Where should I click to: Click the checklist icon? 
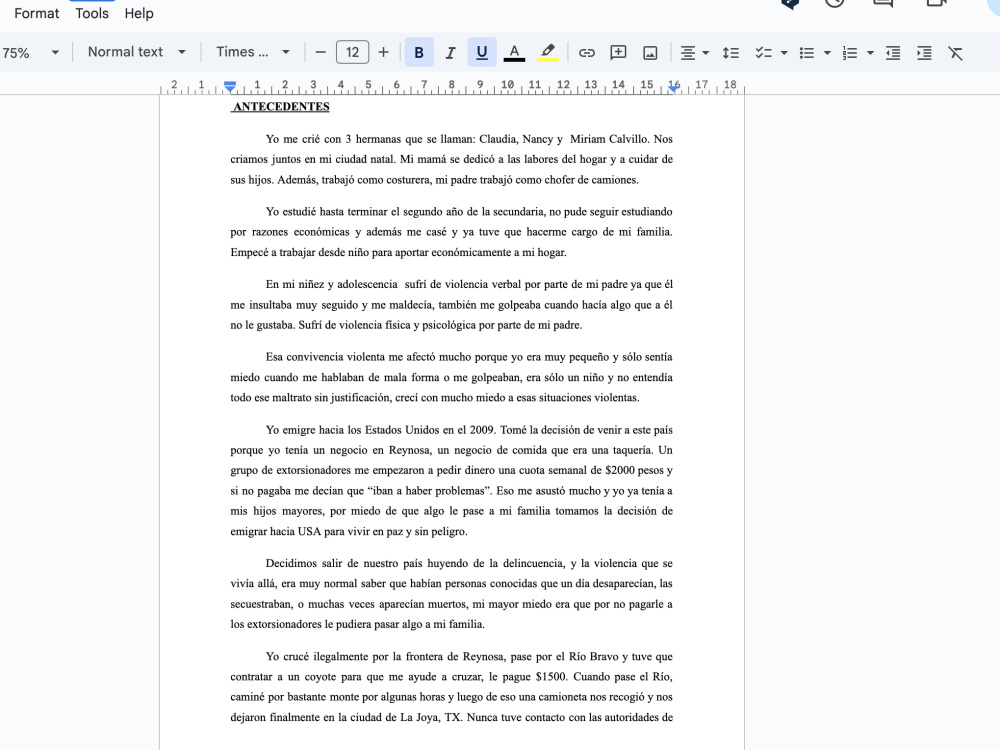pos(763,52)
